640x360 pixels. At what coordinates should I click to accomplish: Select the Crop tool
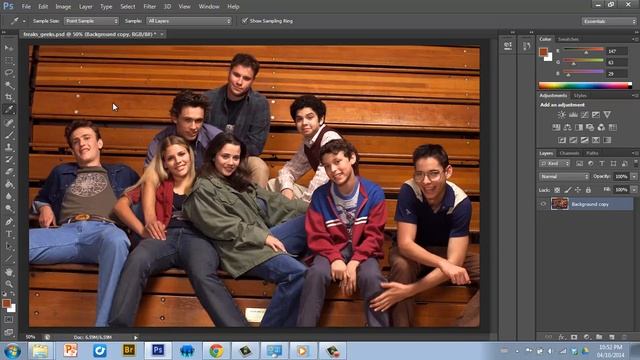tap(9, 97)
